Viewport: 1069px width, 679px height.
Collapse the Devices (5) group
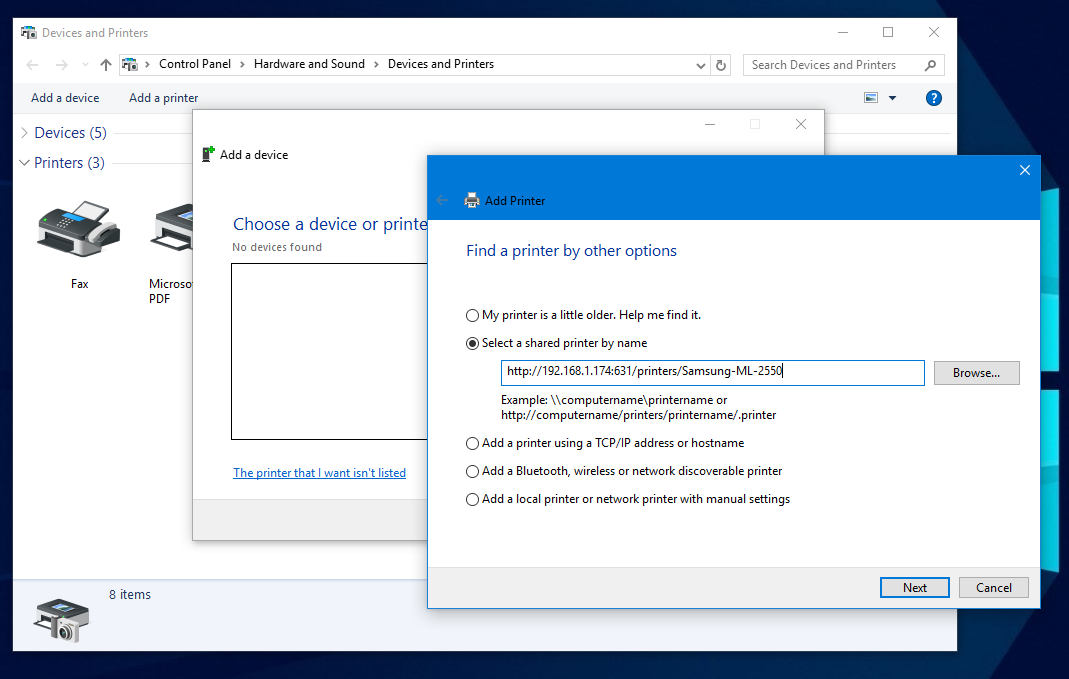coord(25,133)
